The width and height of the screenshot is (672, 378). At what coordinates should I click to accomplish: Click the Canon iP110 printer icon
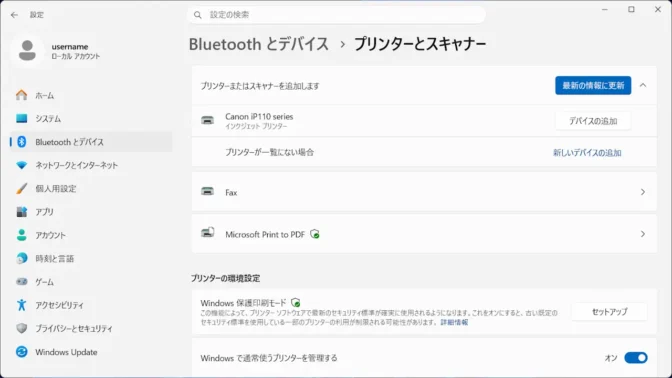[x=207, y=120]
